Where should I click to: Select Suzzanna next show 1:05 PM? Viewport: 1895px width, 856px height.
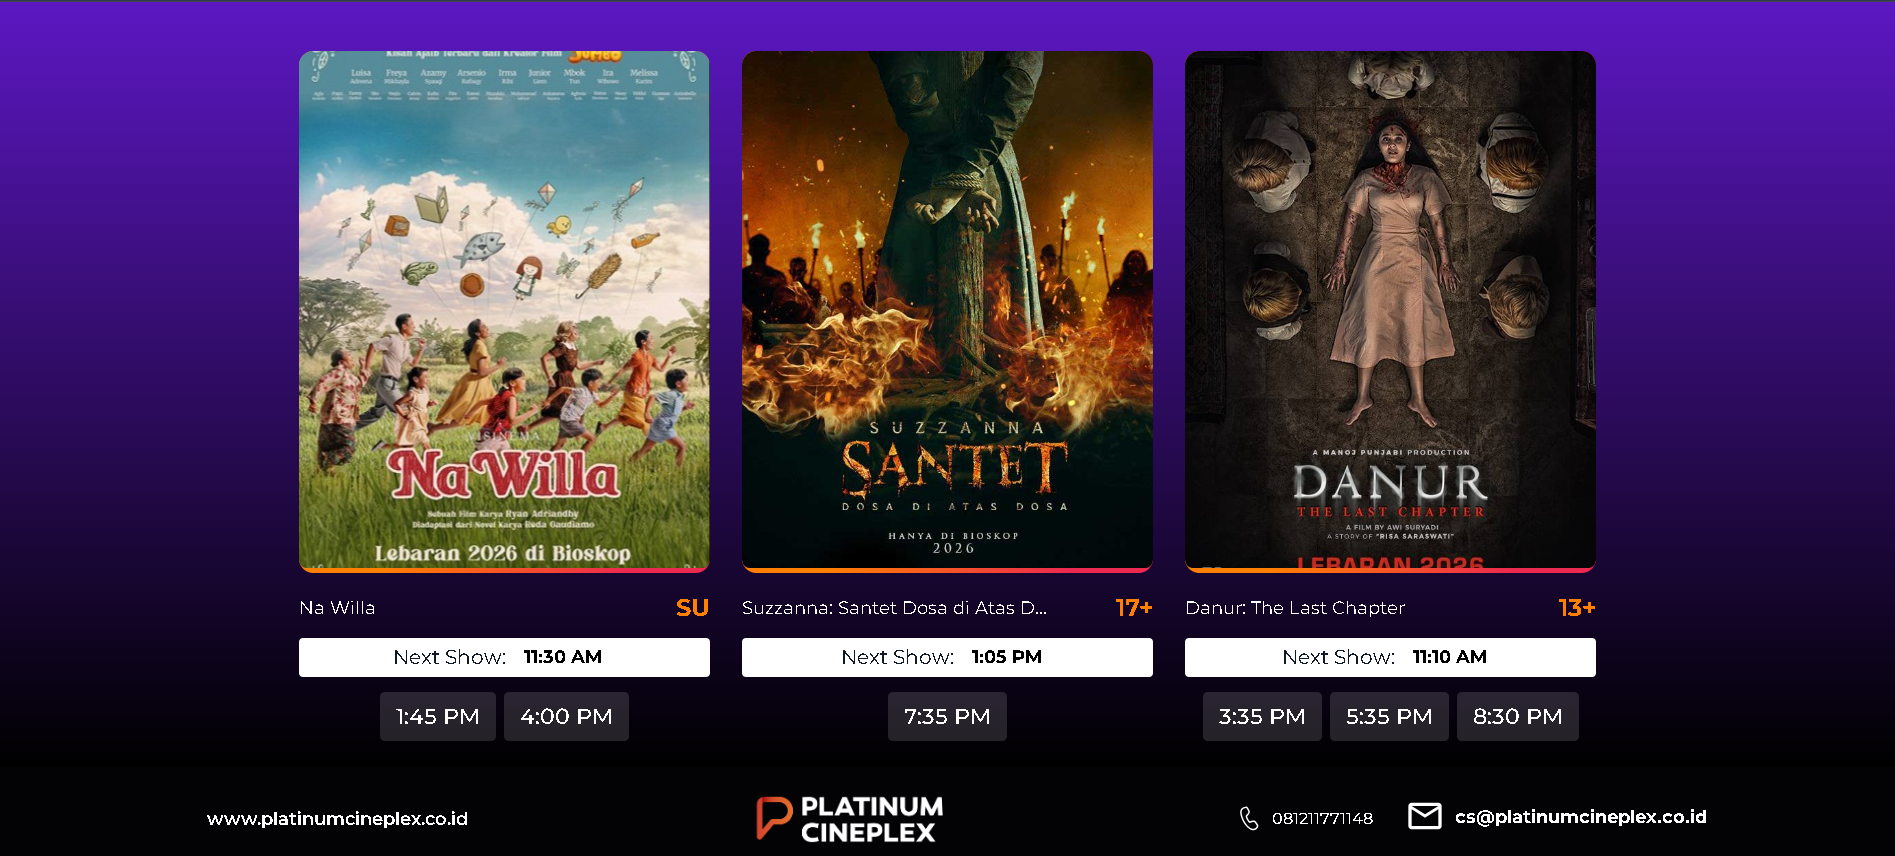click(x=947, y=657)
